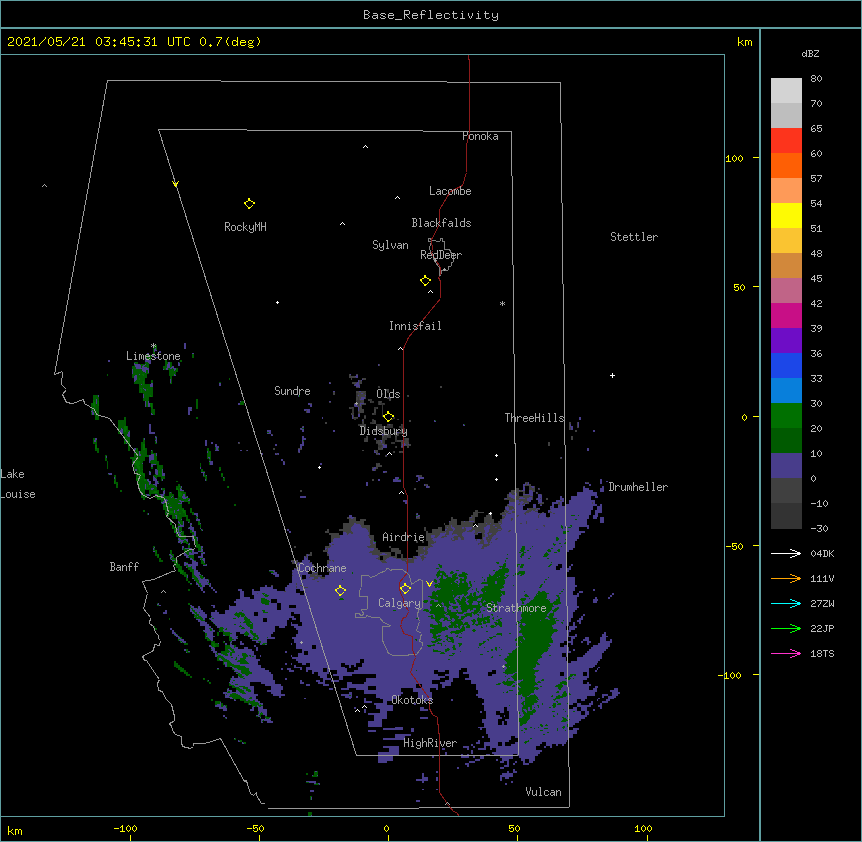This screenshot has height=842, width=862.
Task: Click the yellow radar marker above Calgary label
Action: pos(405,589)
